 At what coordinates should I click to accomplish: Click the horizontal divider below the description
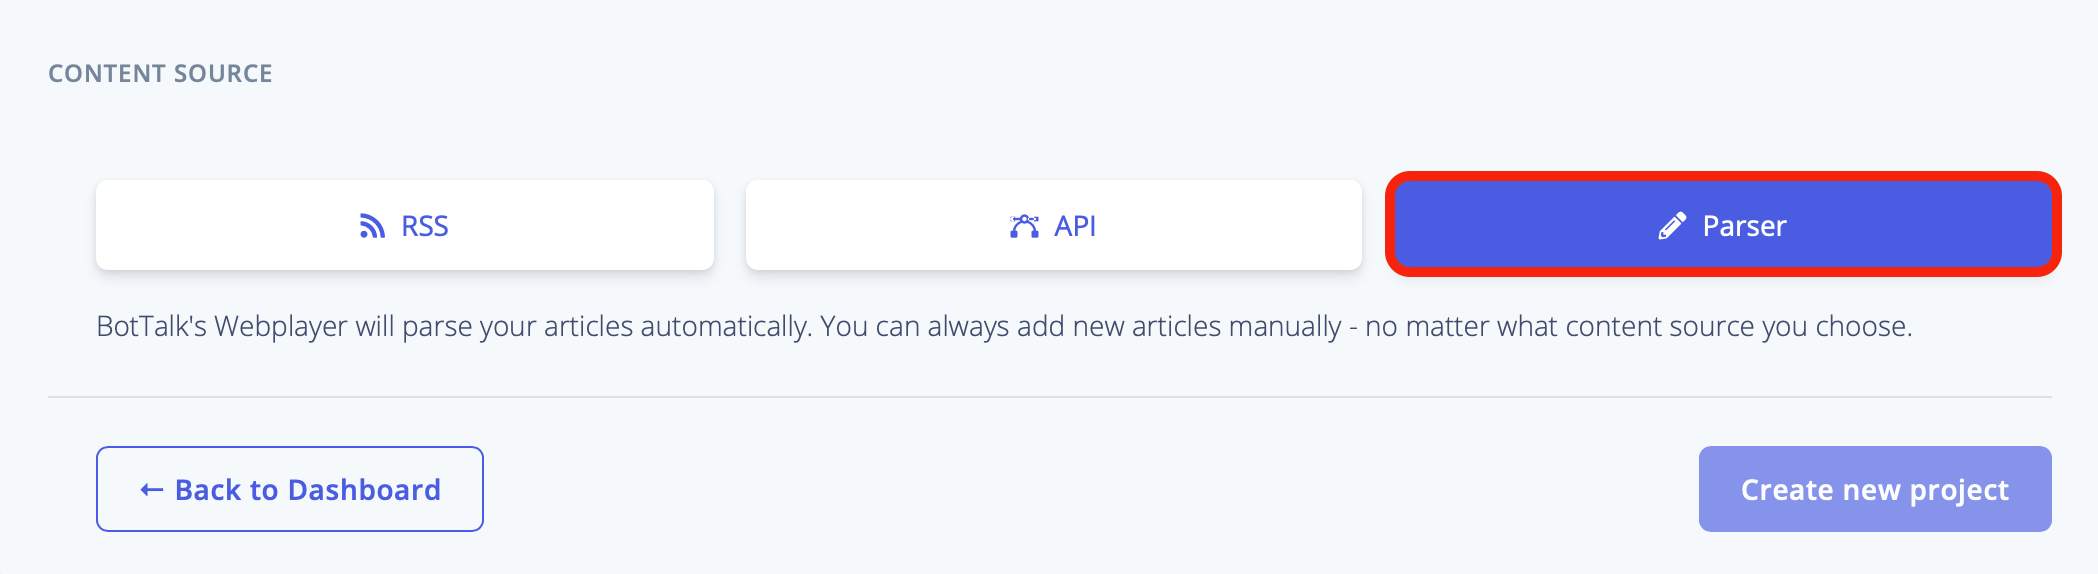(1050, 397)
